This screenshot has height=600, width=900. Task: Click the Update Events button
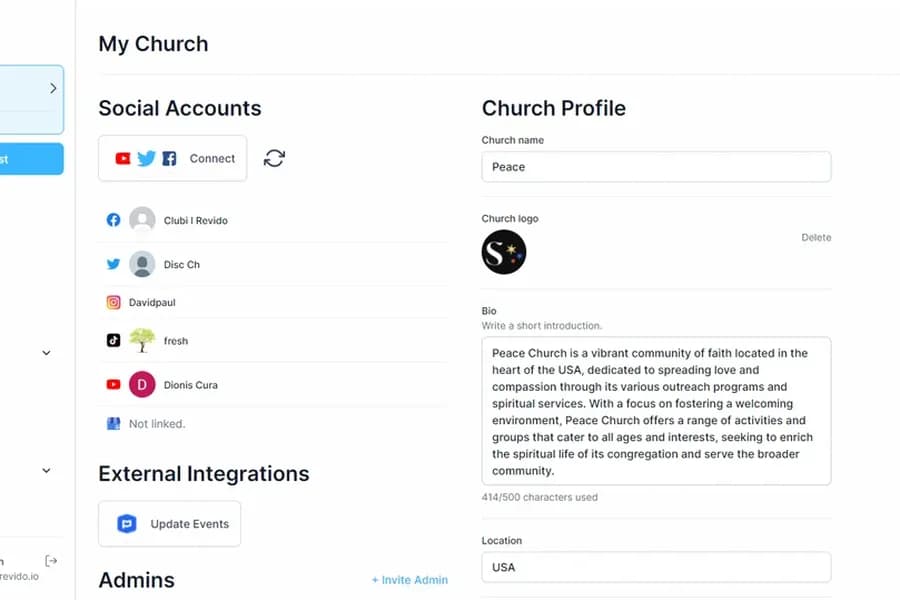tap(170, 524)
